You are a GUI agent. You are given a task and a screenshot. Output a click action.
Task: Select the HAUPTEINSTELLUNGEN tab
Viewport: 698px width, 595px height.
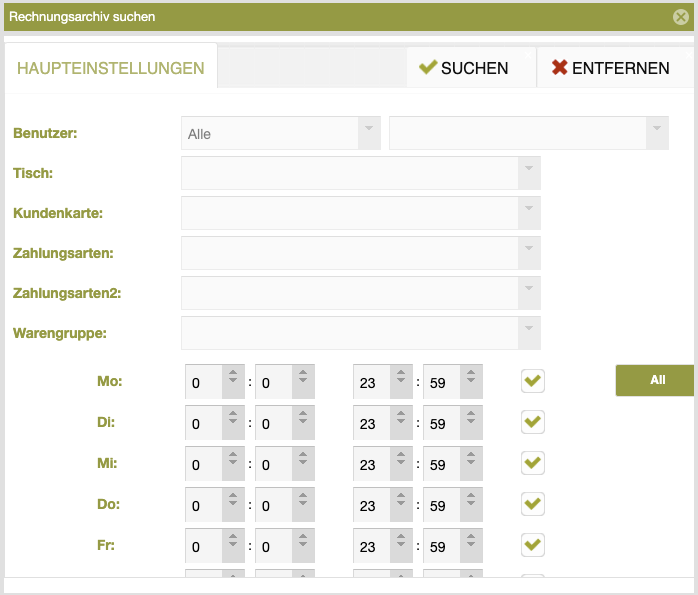[x=111, y=68]
